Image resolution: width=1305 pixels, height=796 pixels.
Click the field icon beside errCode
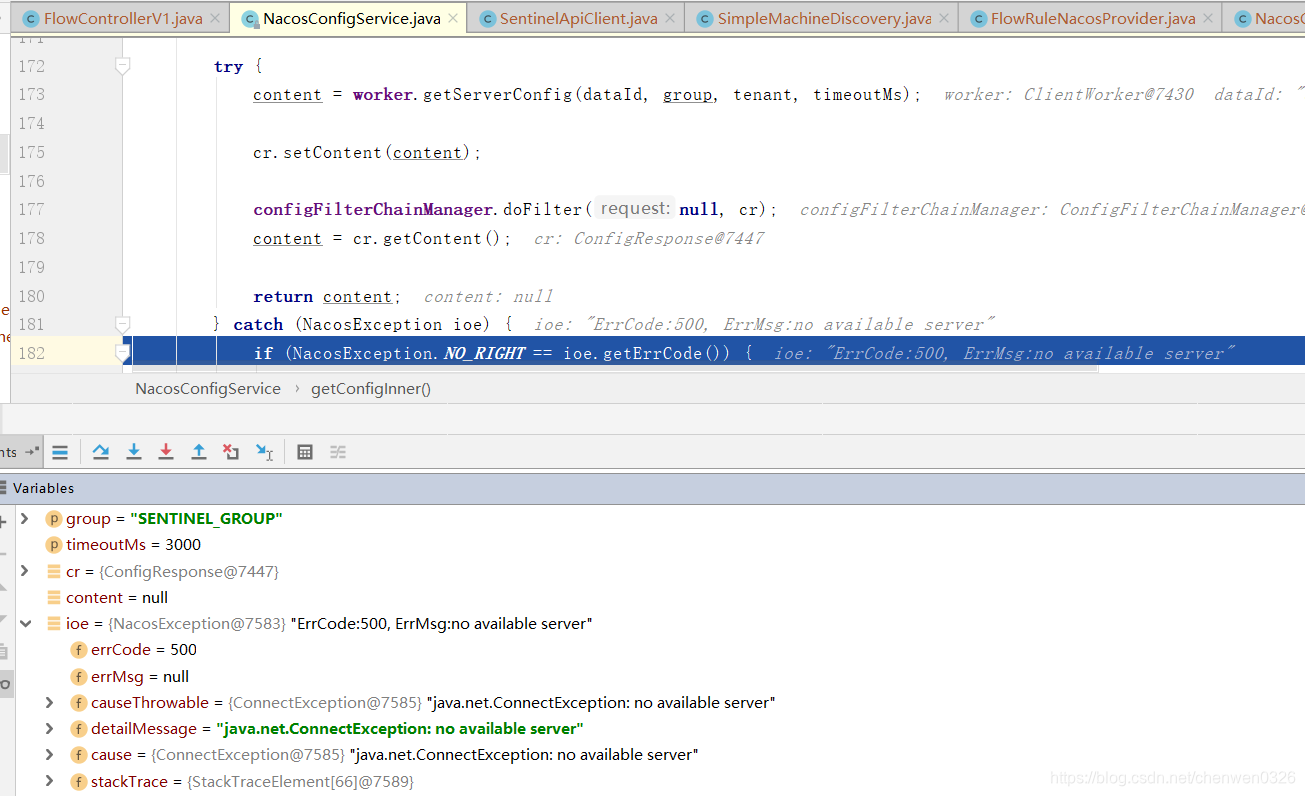[x=79, y=650]
